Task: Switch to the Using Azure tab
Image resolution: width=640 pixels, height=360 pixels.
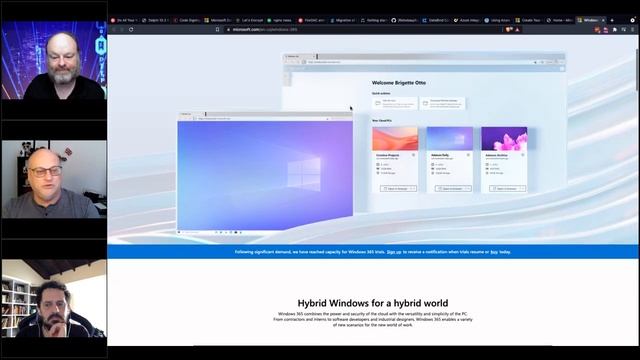Action: click(x=498, y=20)
